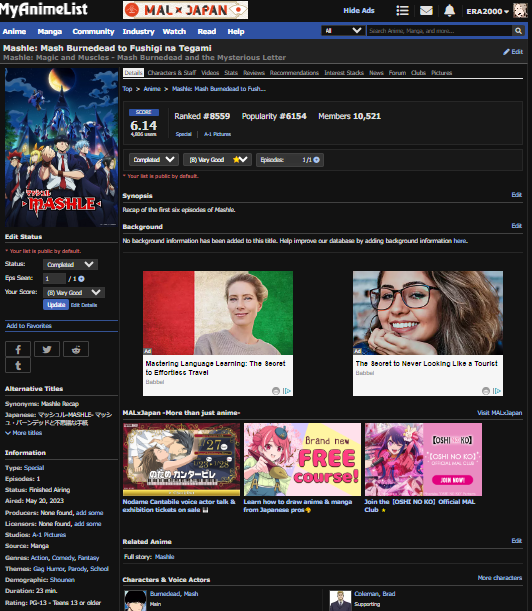Switch to the Recommendations tab
This screenshot has width=532, height=611.
tap(294, 73)
